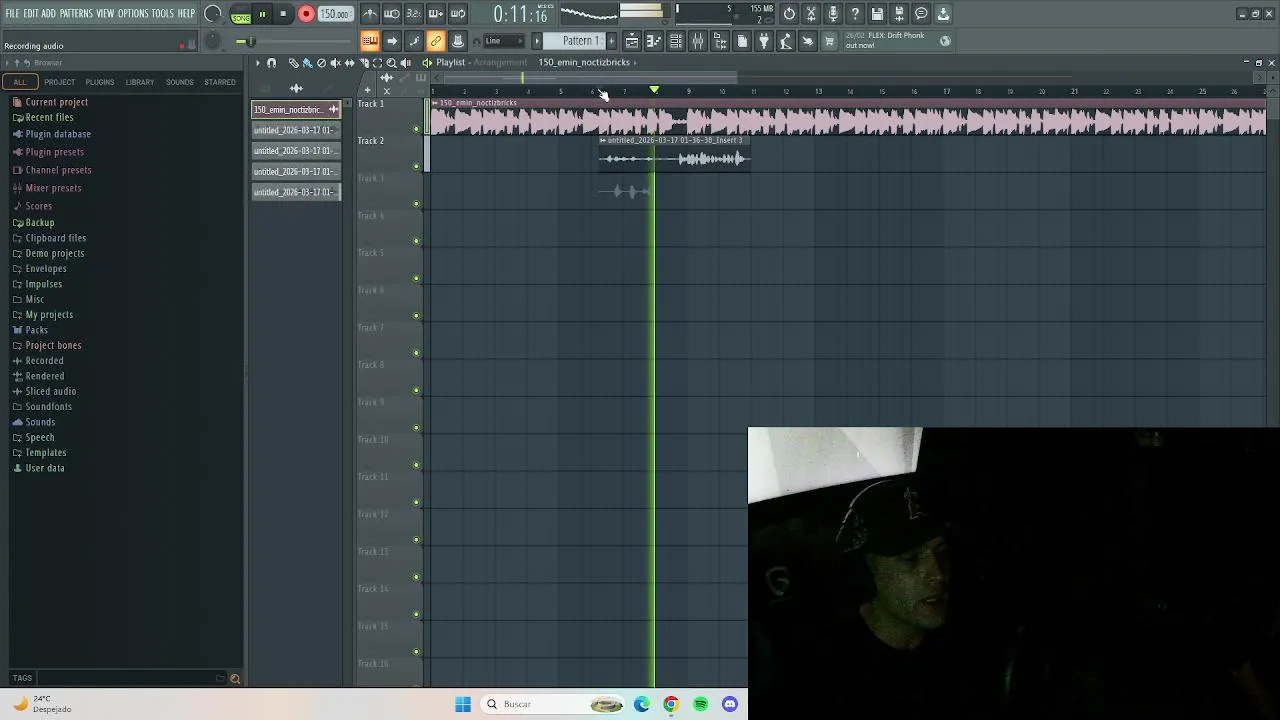Select the Slice tool in Playlist toolbar
1280x720 pixels.
click(x=364, y=63)
